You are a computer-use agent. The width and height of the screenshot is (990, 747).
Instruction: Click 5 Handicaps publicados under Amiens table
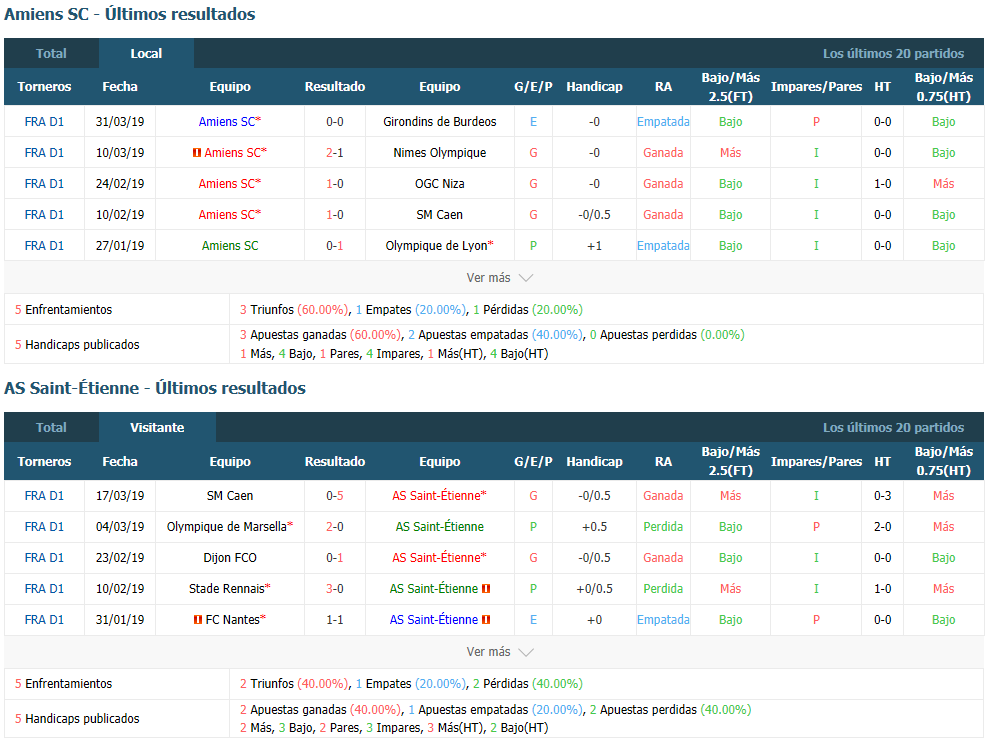coord(77,344)
